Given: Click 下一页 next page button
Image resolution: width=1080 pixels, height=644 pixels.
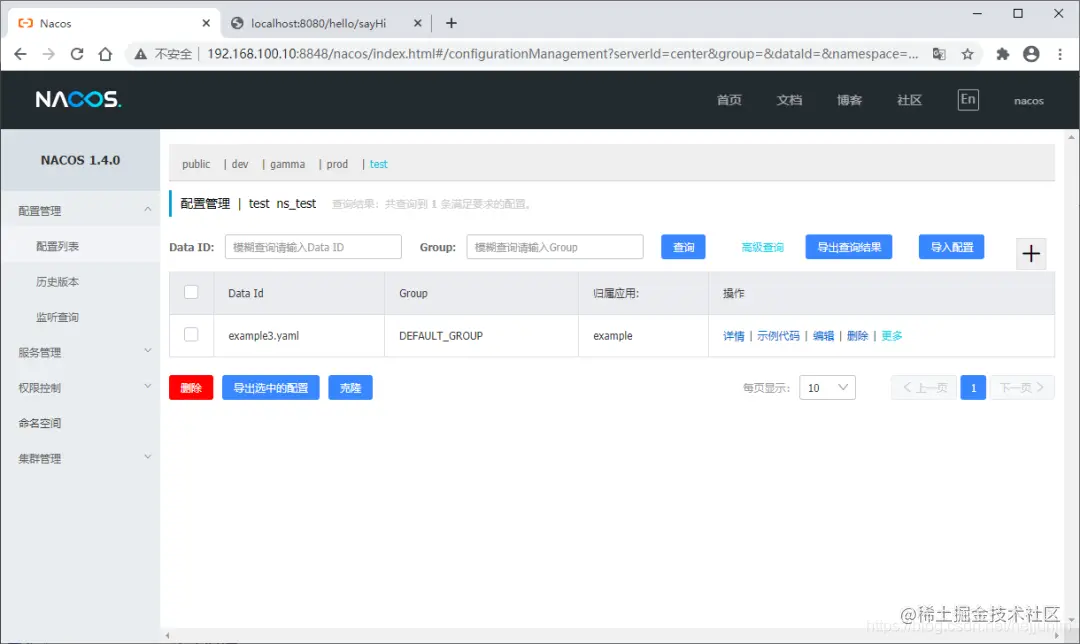Looking at the screenshot, I should point(1022,388).
